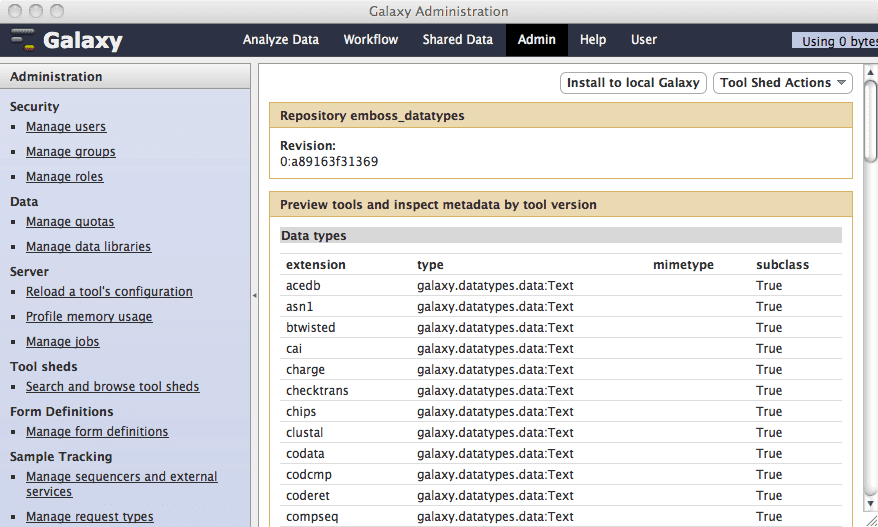Go to Manage users
Screen dimensions: 878x527
66,127
